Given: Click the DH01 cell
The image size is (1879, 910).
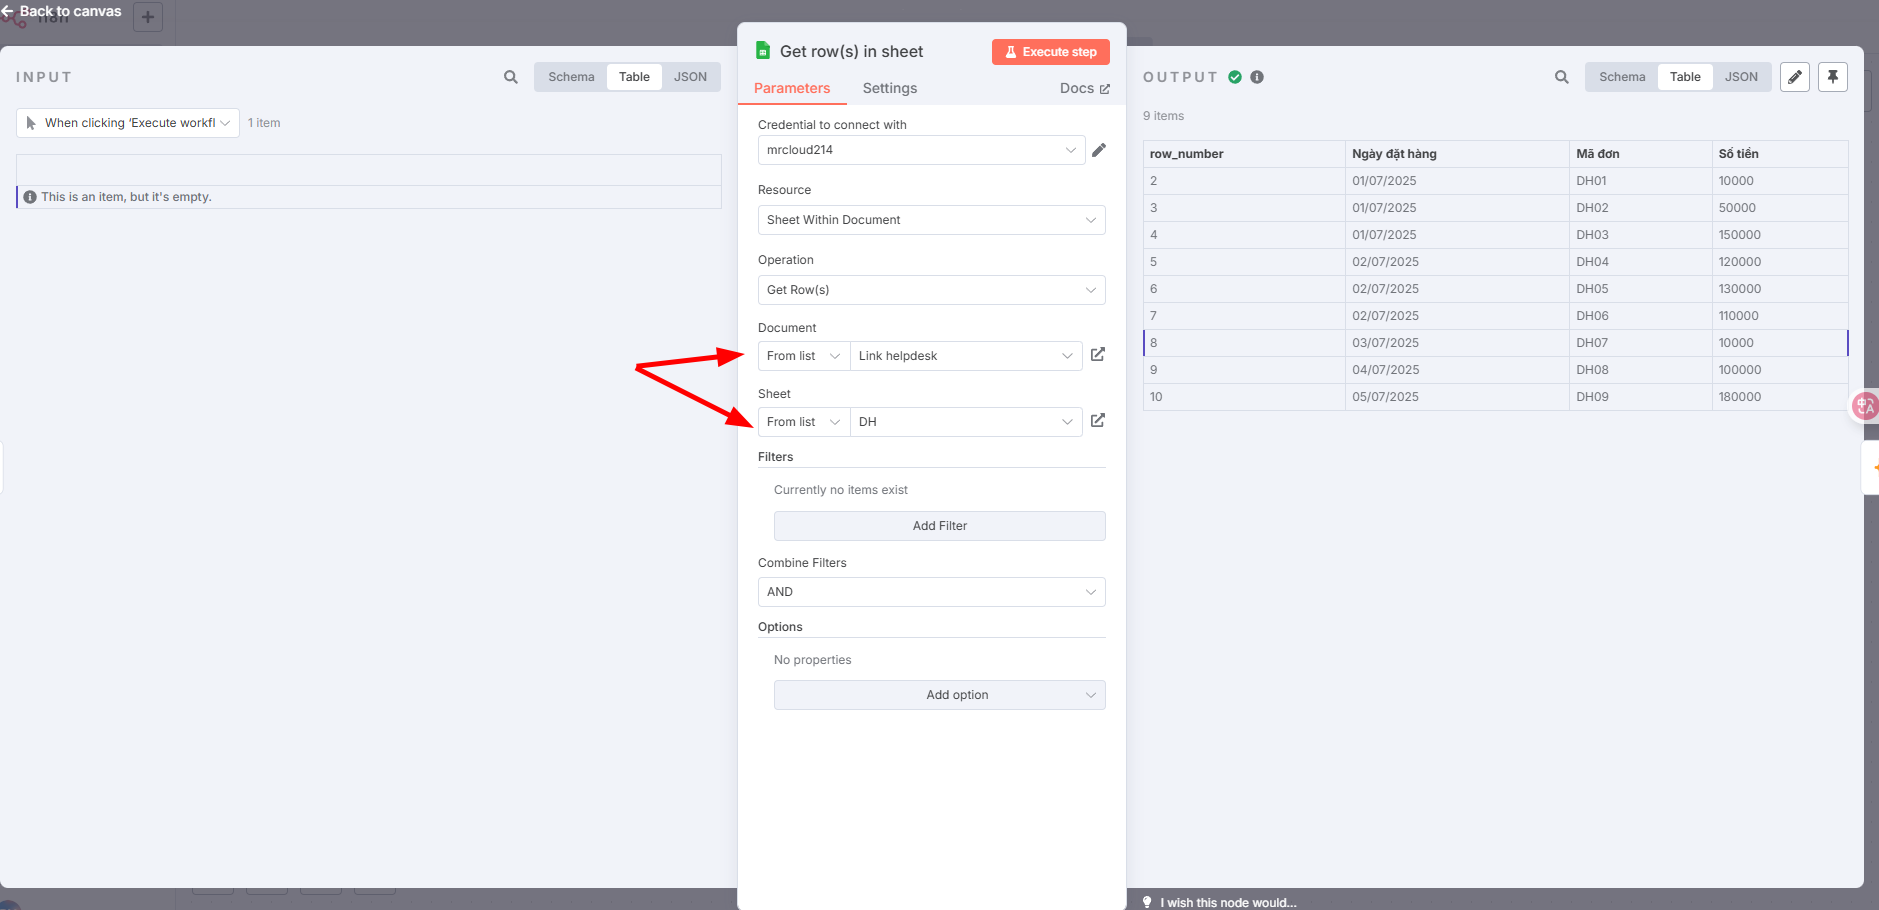Looking at the screenshot, I should [x=1641, y=181].
